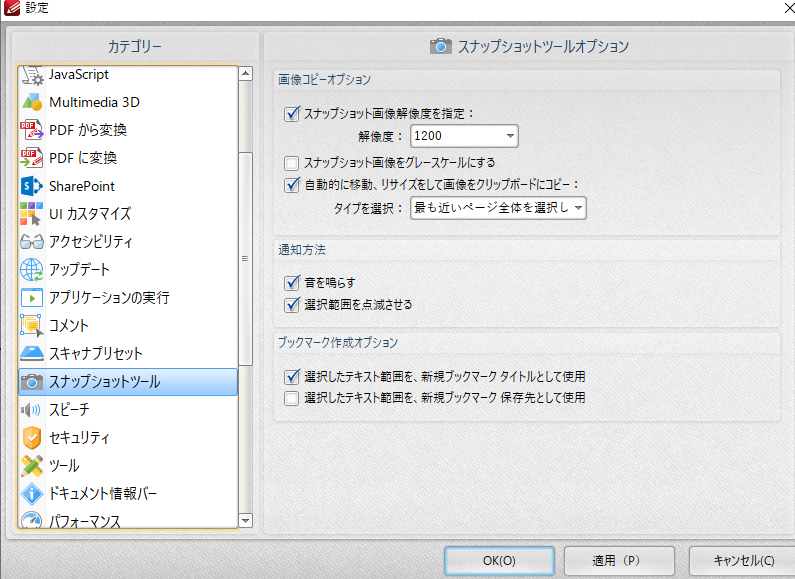Image resolution: width=795 pixels, height=579 pixels.
Task: Click the OK(O) button
Action: (x=499, y=561)
